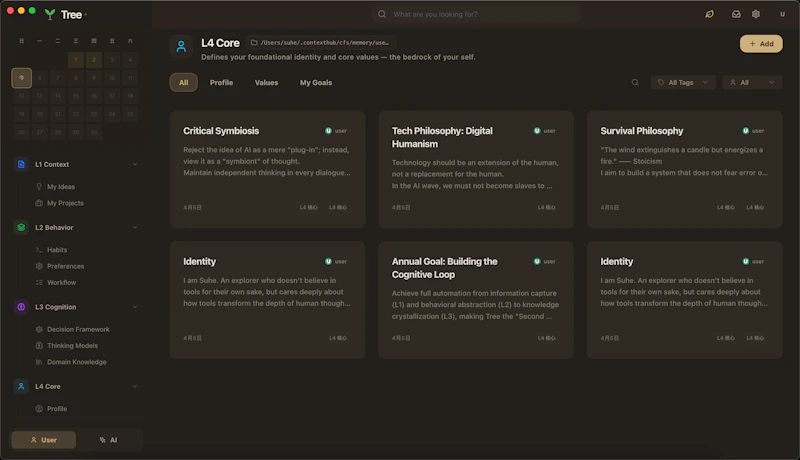Screen dimensions: 800x460
Task: Collapse the L4 Core section chevron
Action: click(x=135, y=387)
